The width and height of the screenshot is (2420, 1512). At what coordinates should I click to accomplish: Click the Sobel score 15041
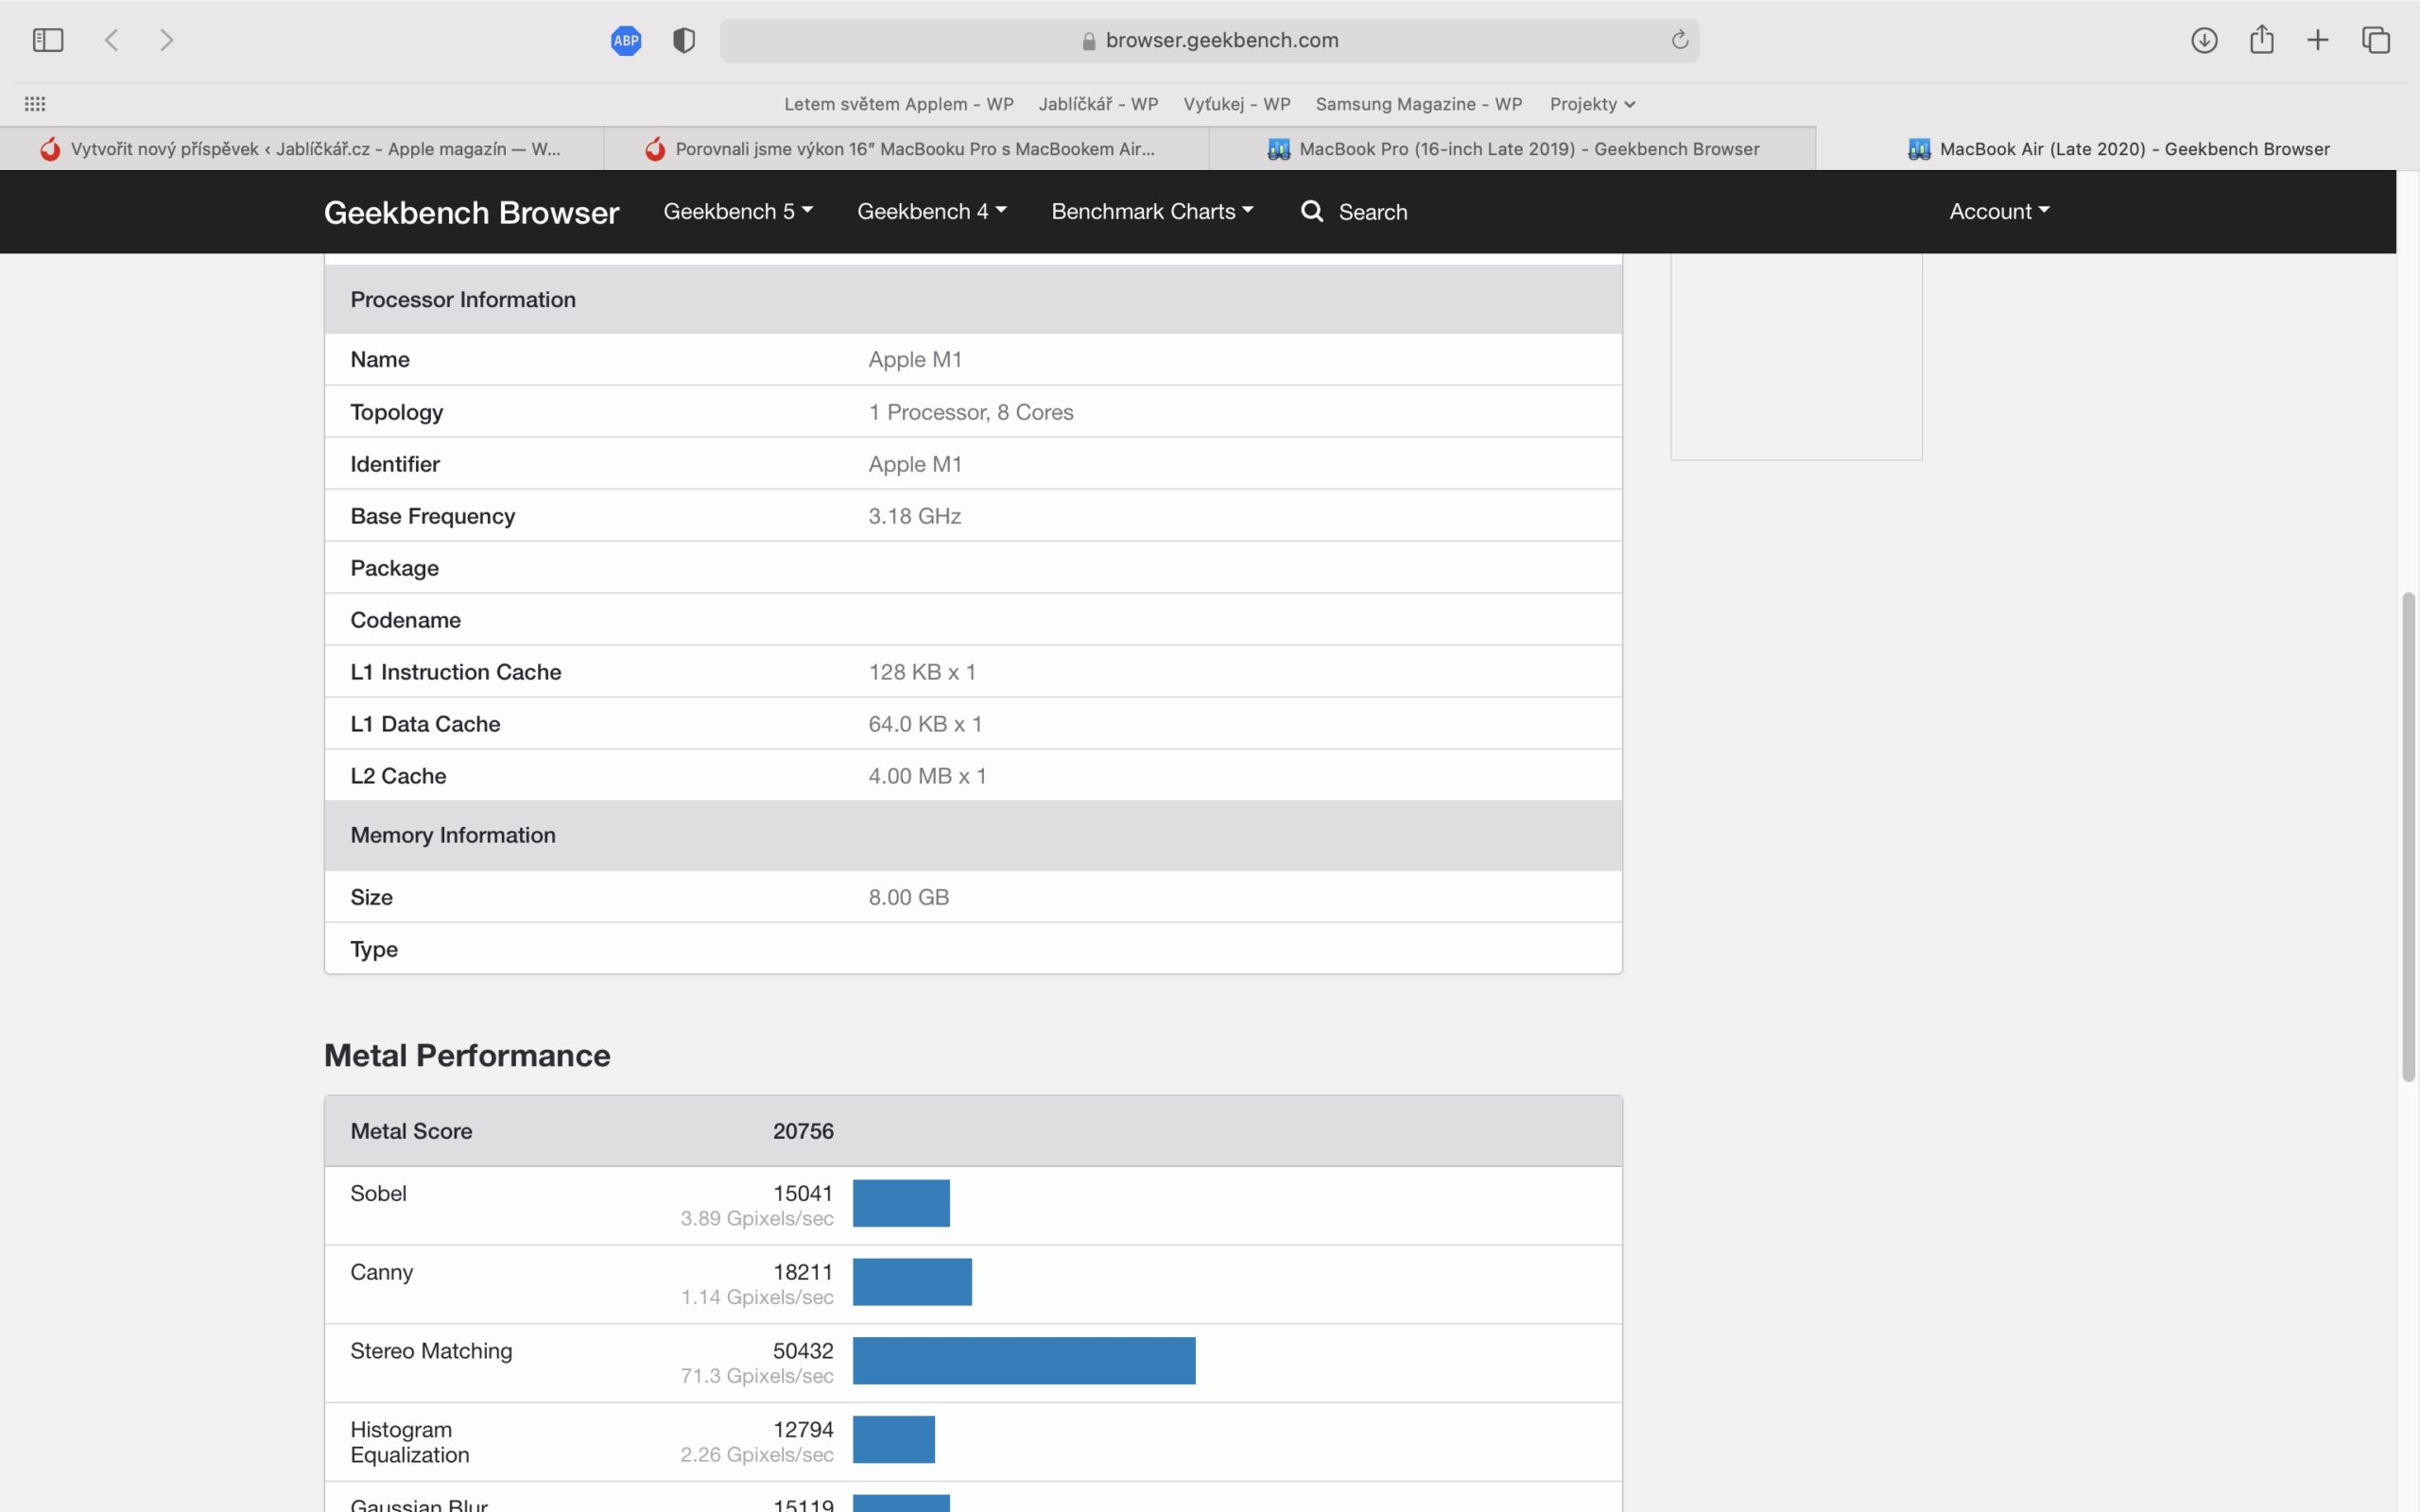coord(803,1193)
